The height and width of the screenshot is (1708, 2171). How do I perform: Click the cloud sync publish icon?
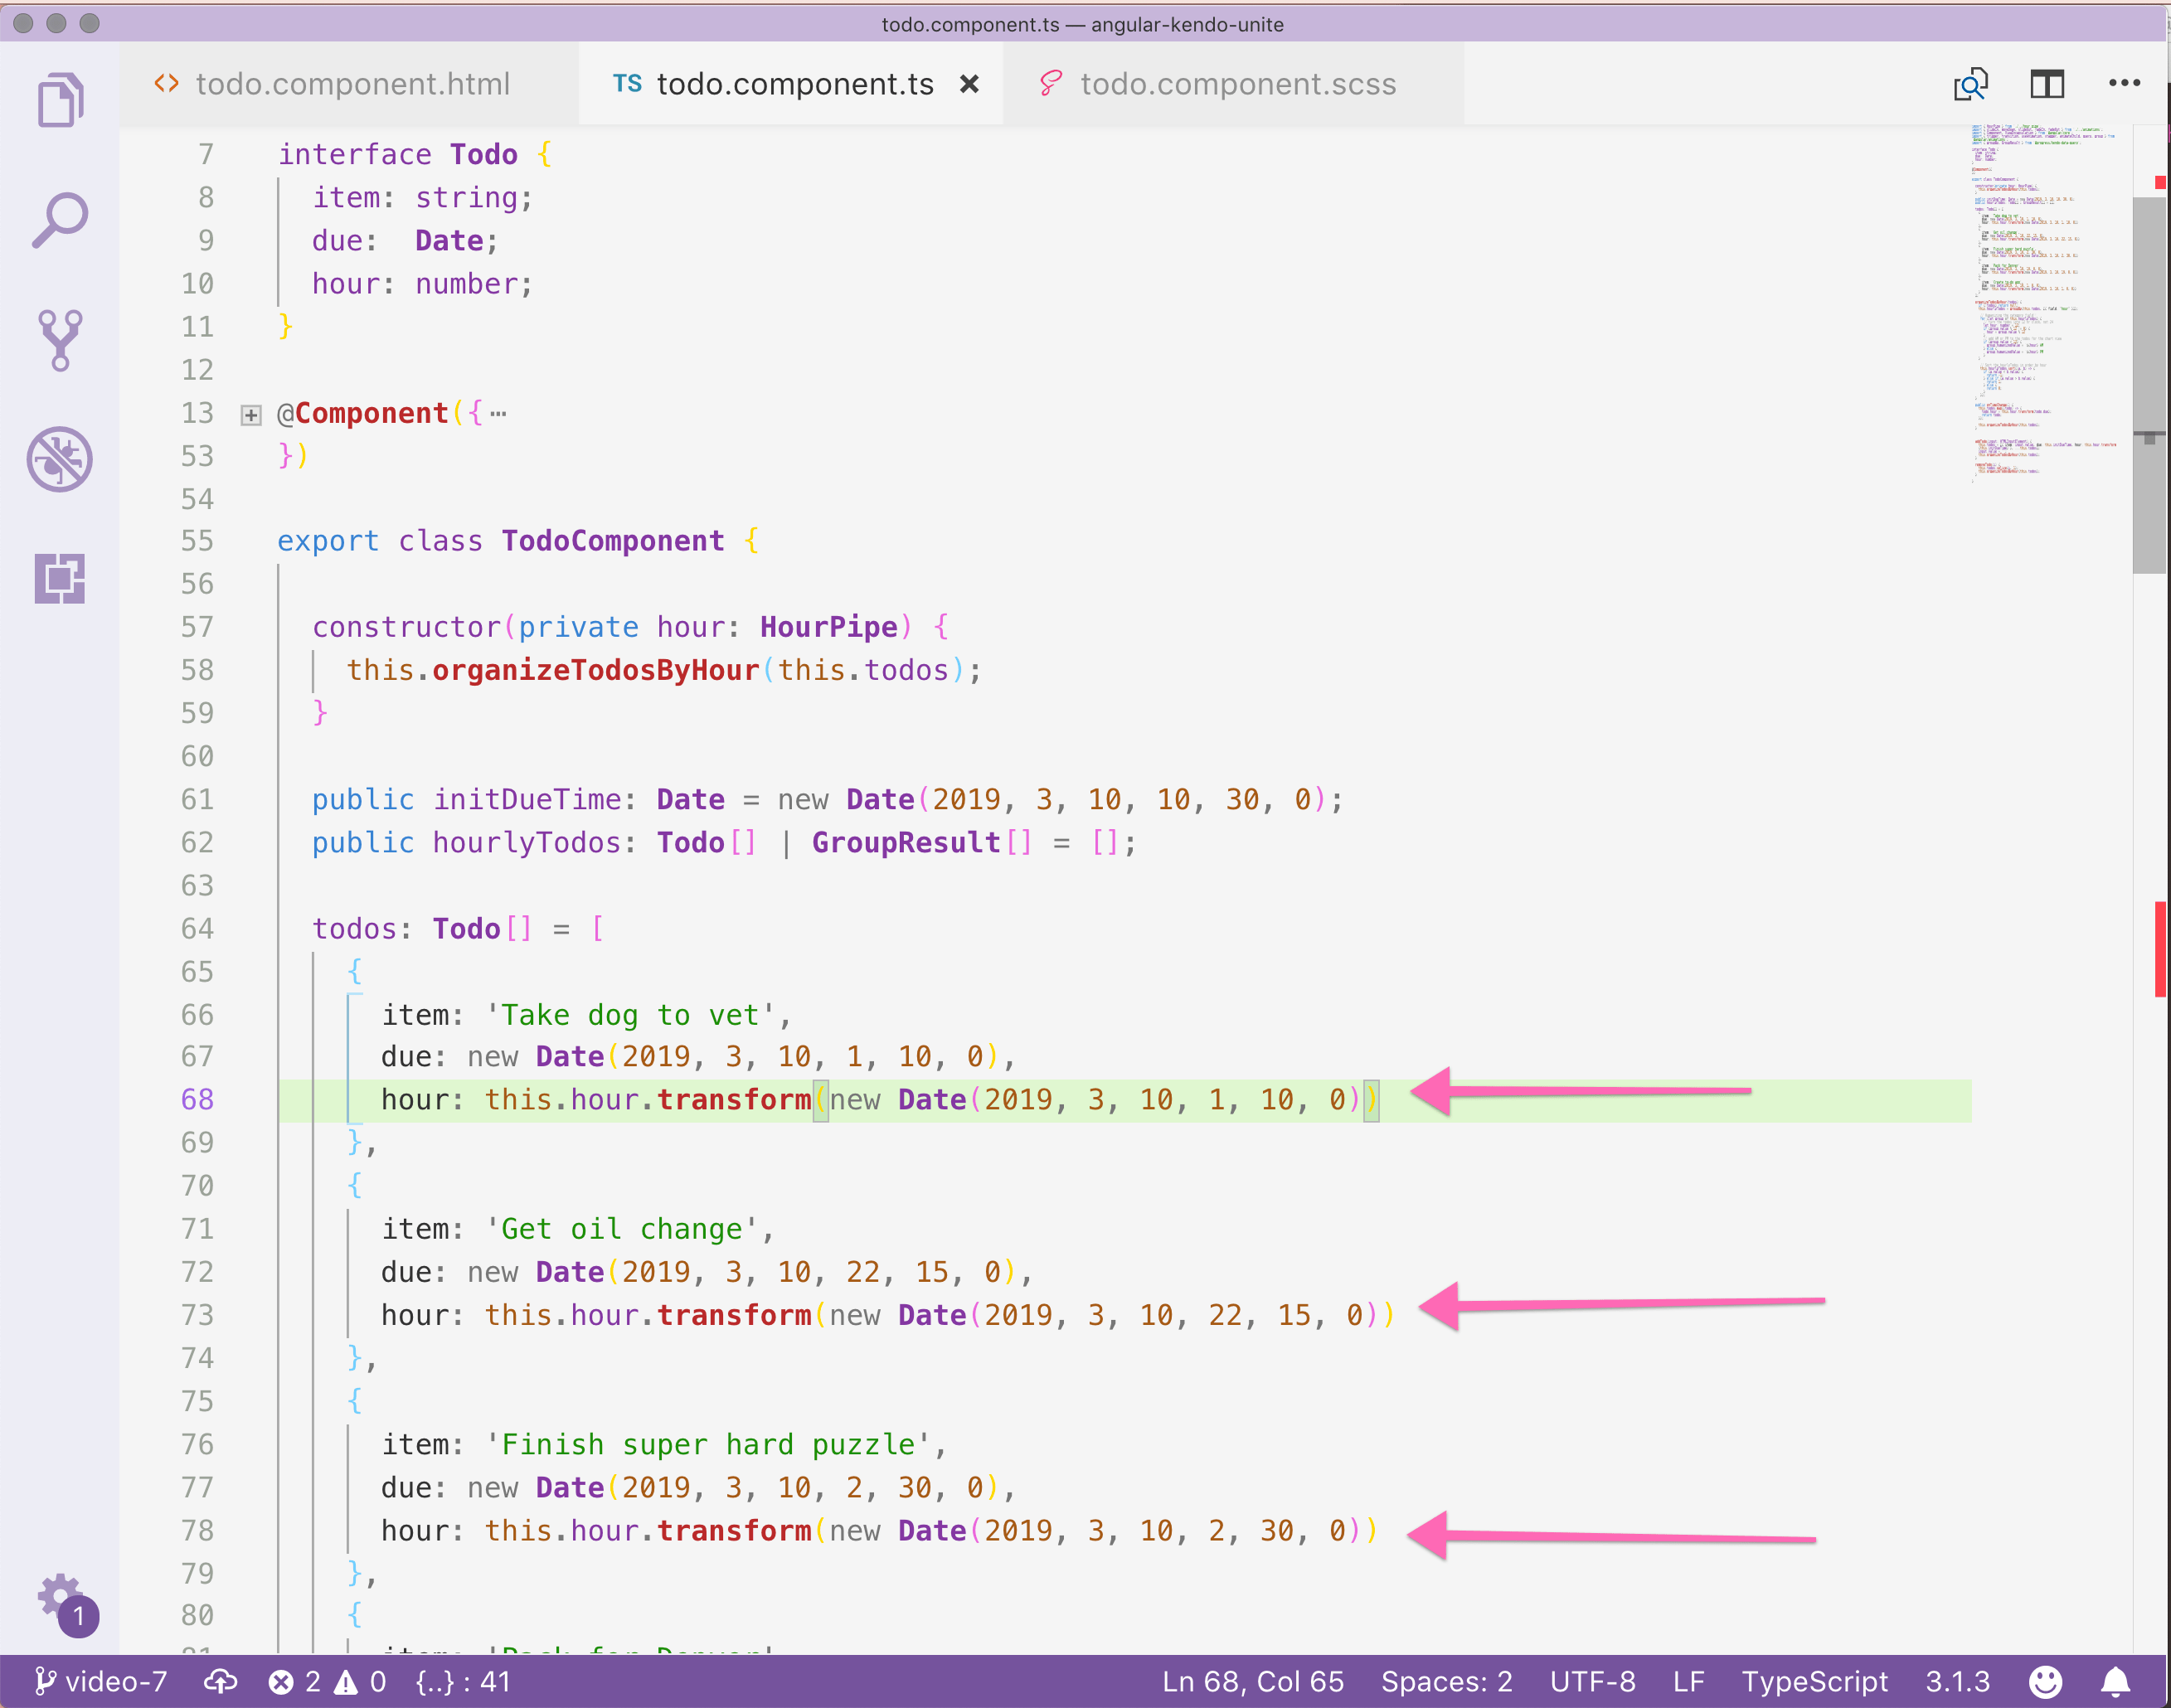tap(221, 1682)
